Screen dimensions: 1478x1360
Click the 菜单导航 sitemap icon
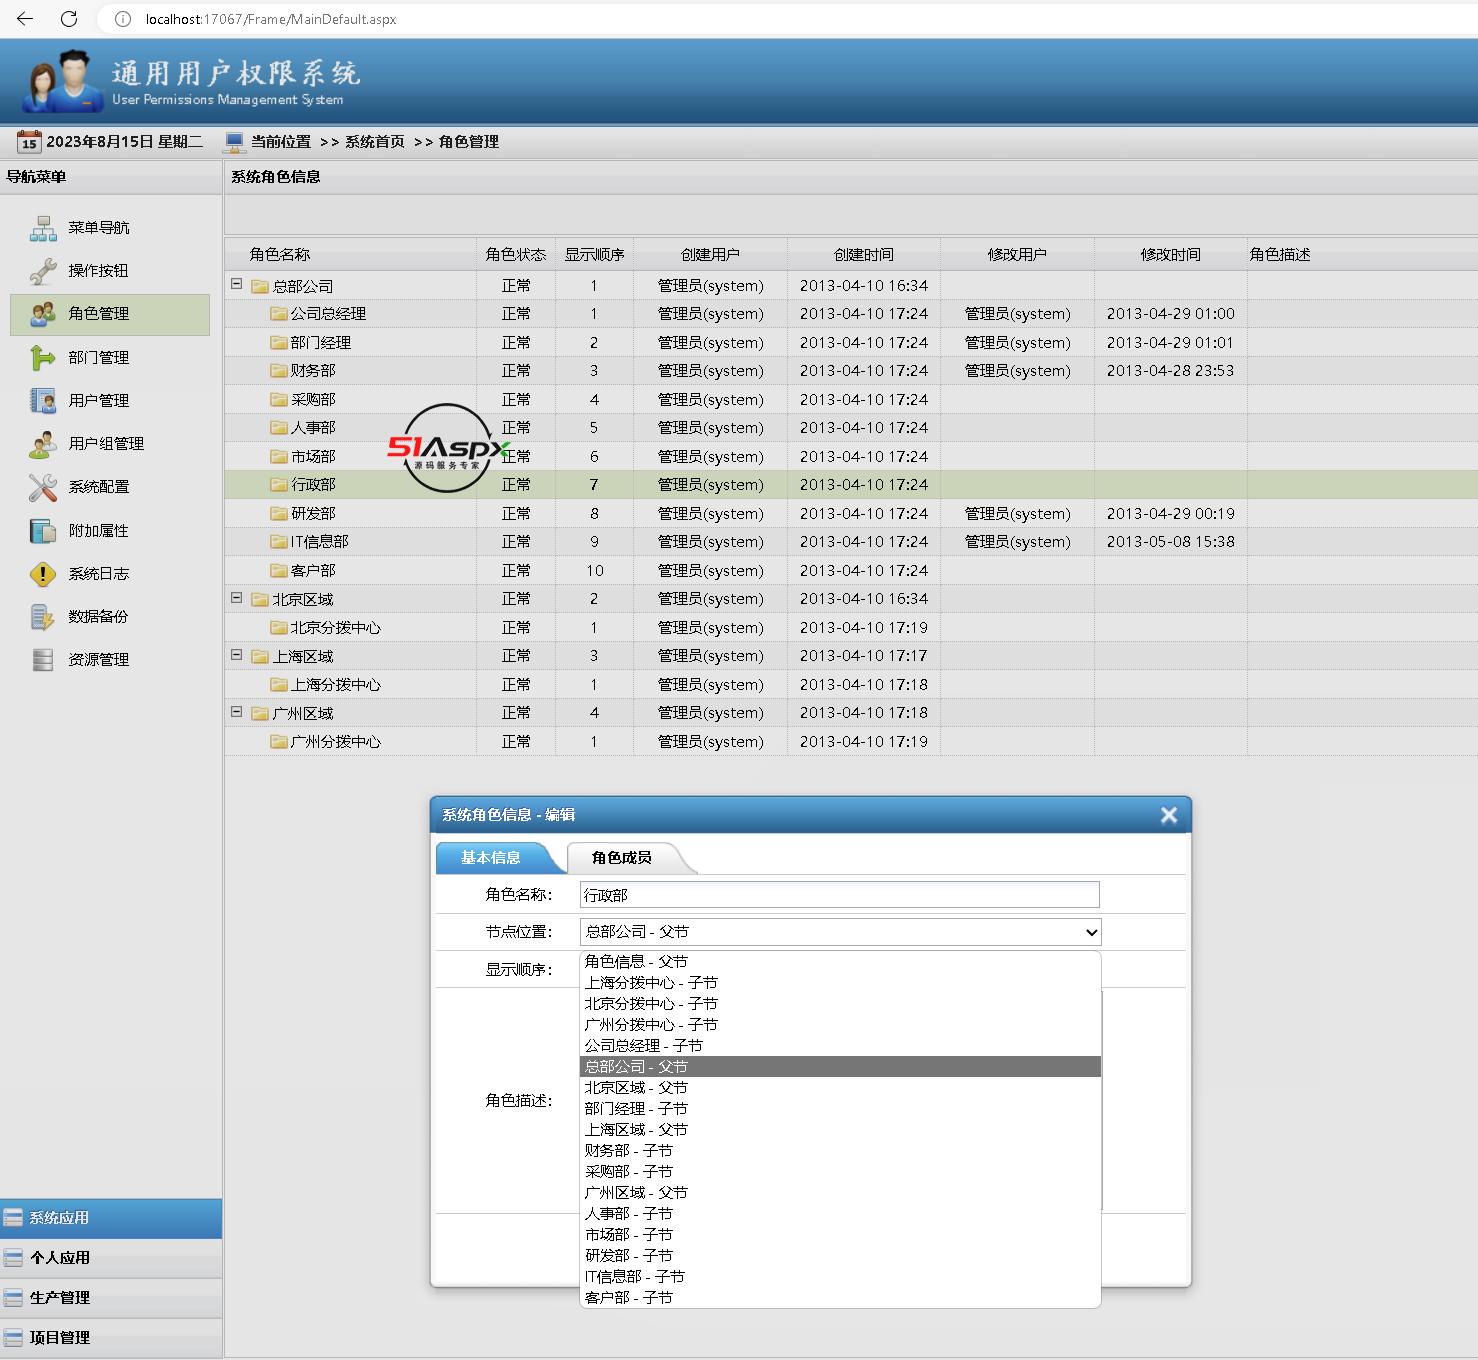[43, 228]
